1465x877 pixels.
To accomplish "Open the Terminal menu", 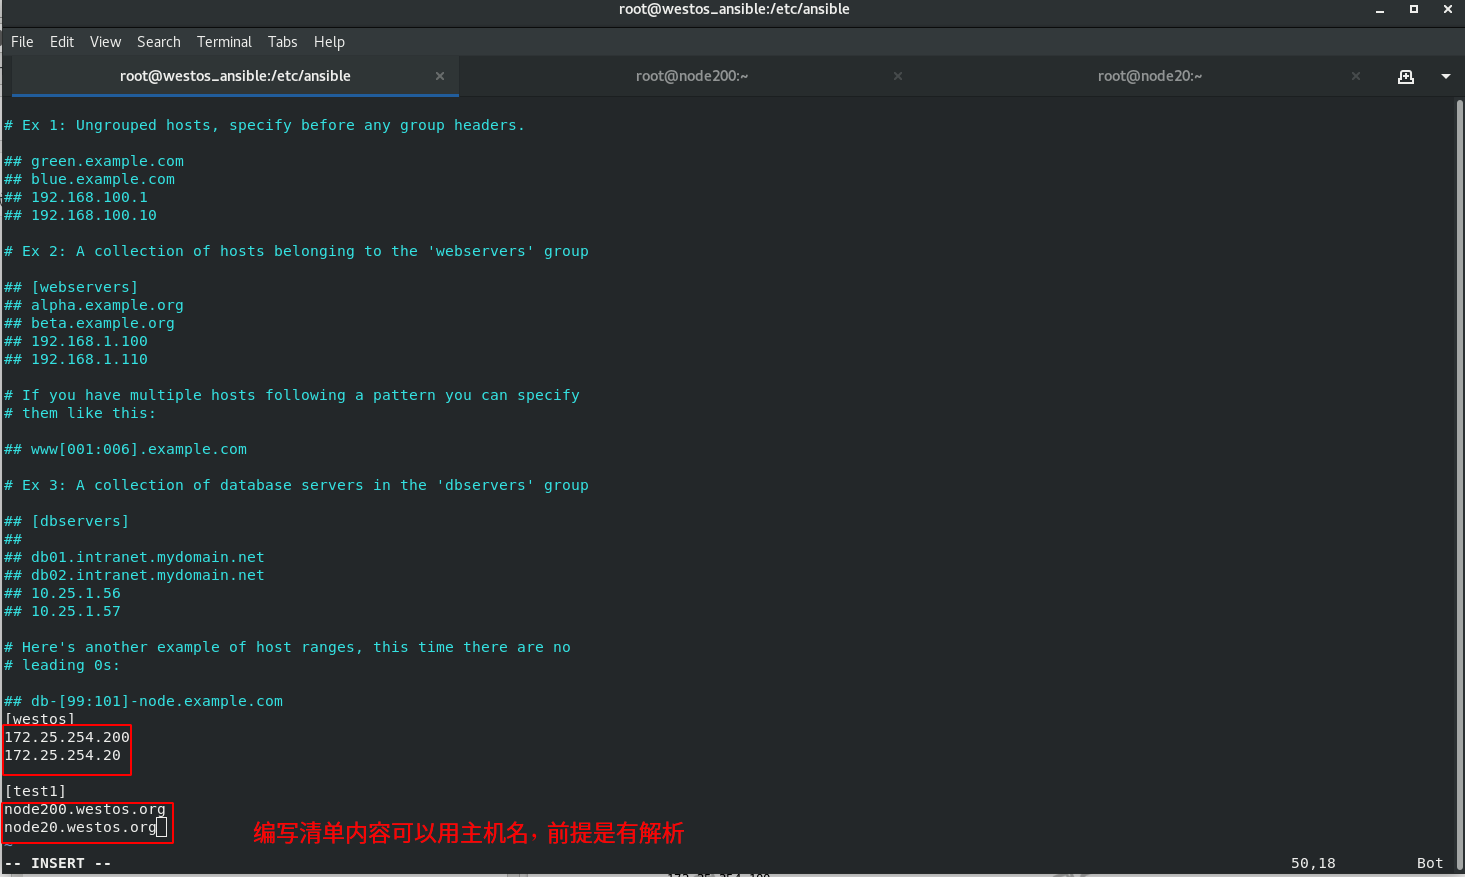I will [224, 42].
